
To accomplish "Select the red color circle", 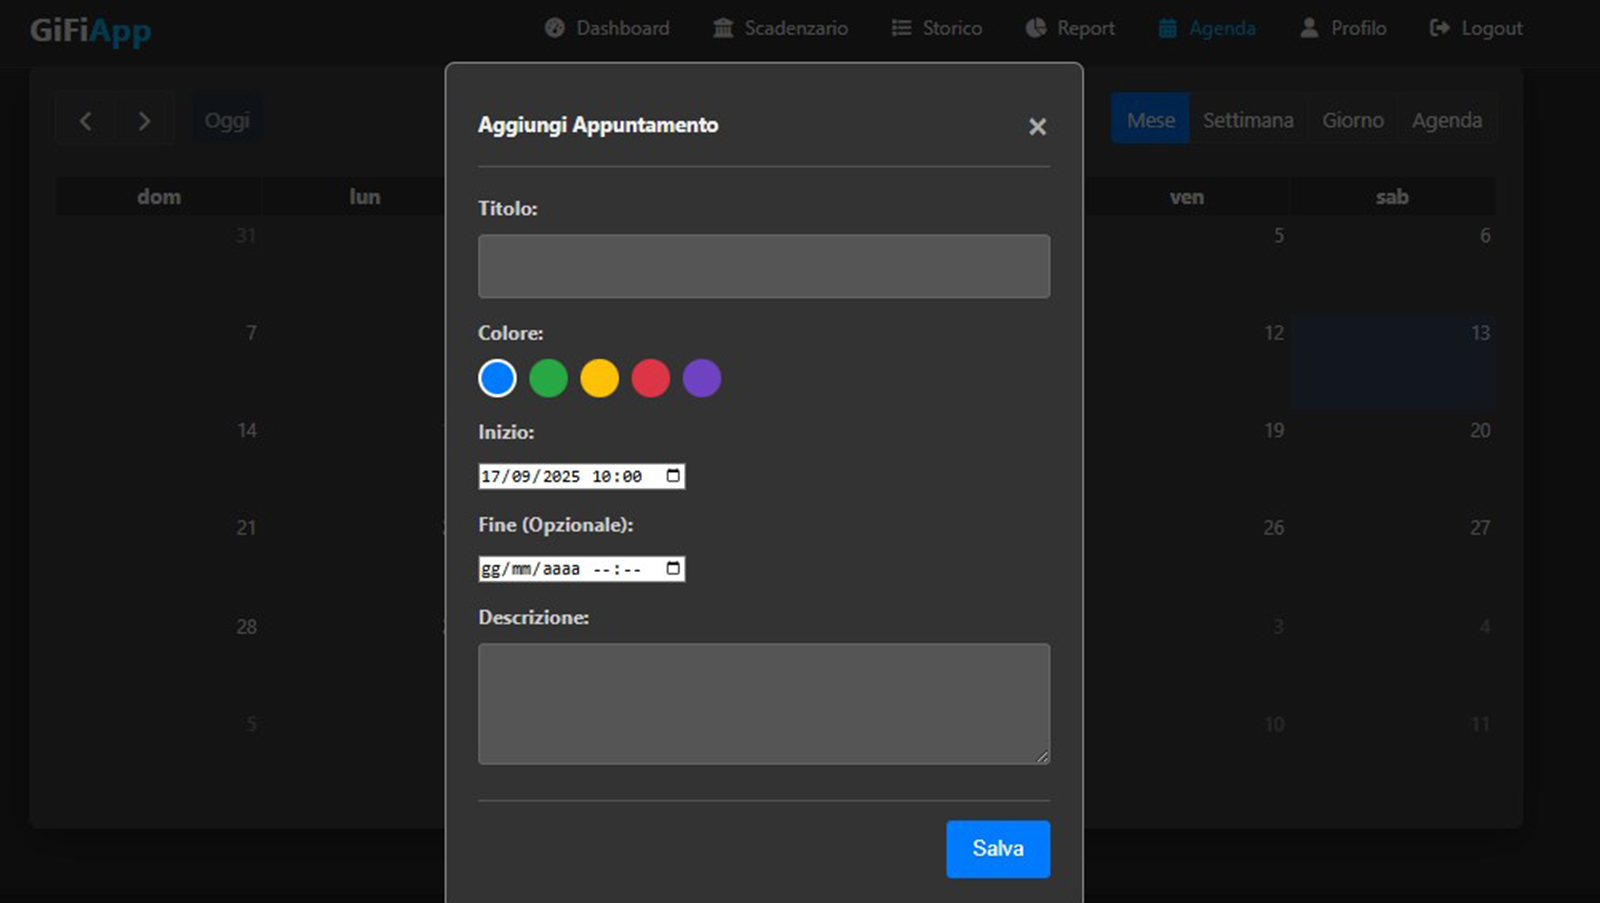I will click(650, 378).
